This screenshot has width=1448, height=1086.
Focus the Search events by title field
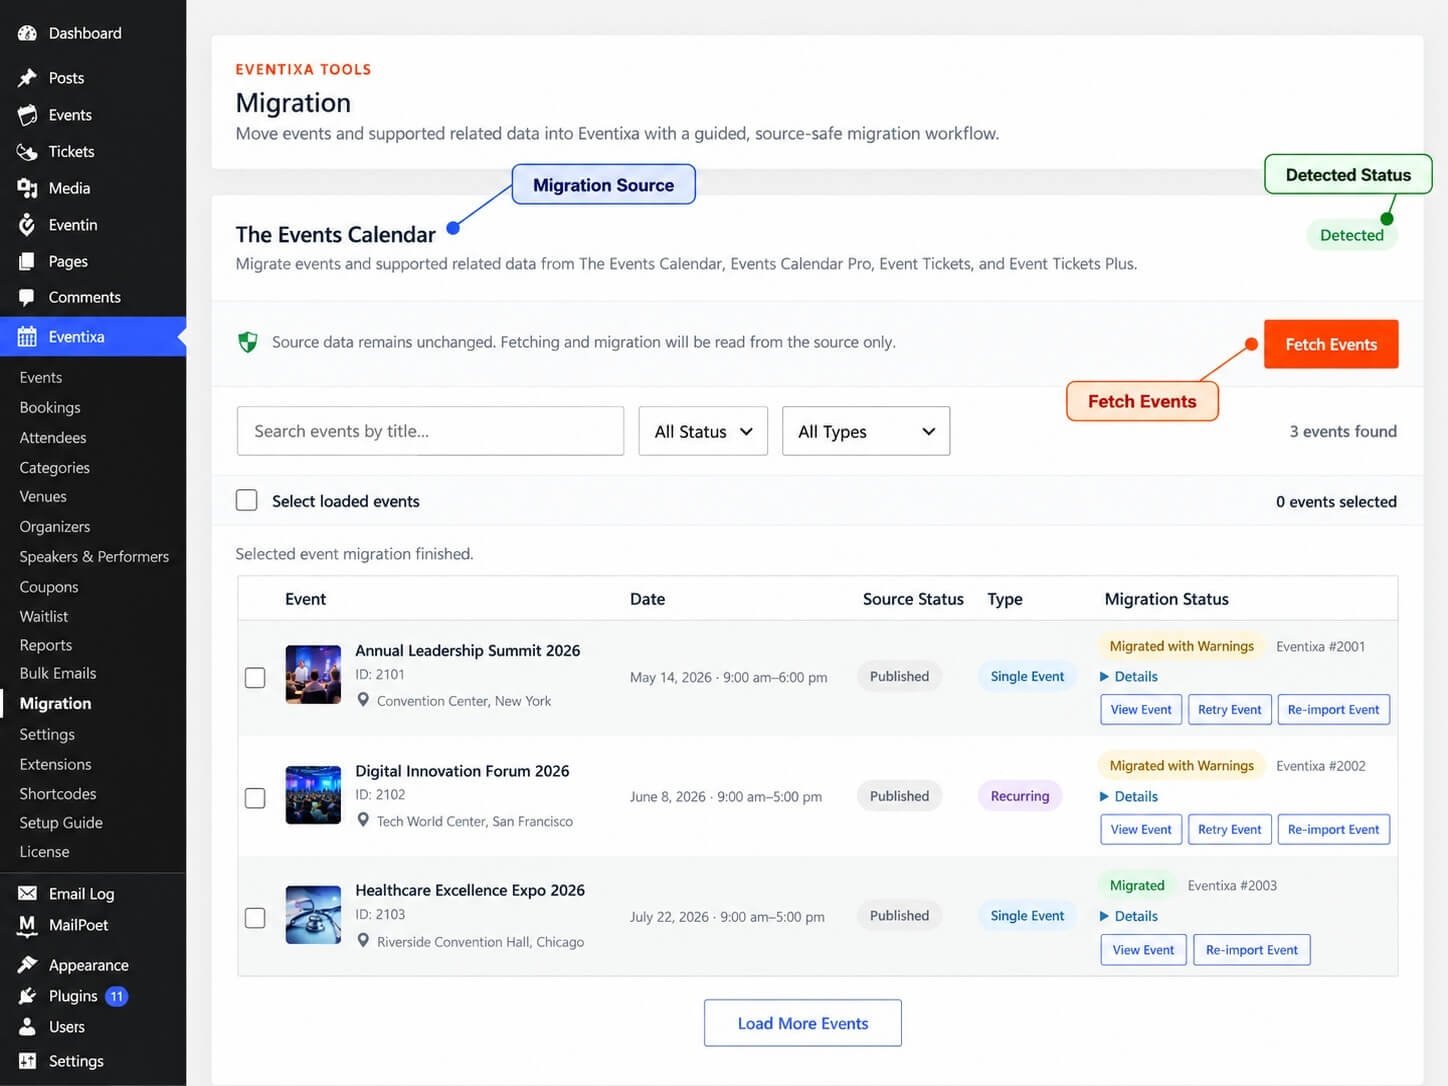[x=430, y=431]
